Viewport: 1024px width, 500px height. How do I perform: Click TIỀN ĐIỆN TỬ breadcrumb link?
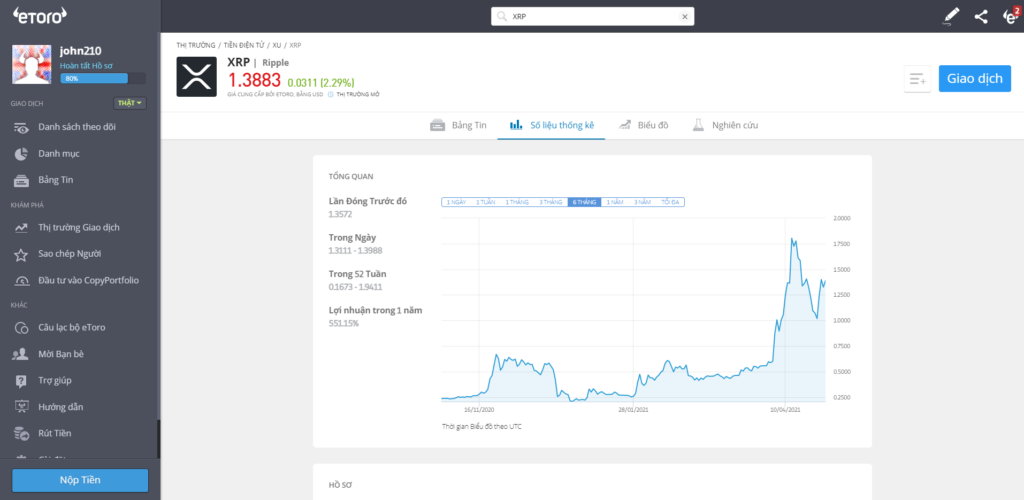246,45
